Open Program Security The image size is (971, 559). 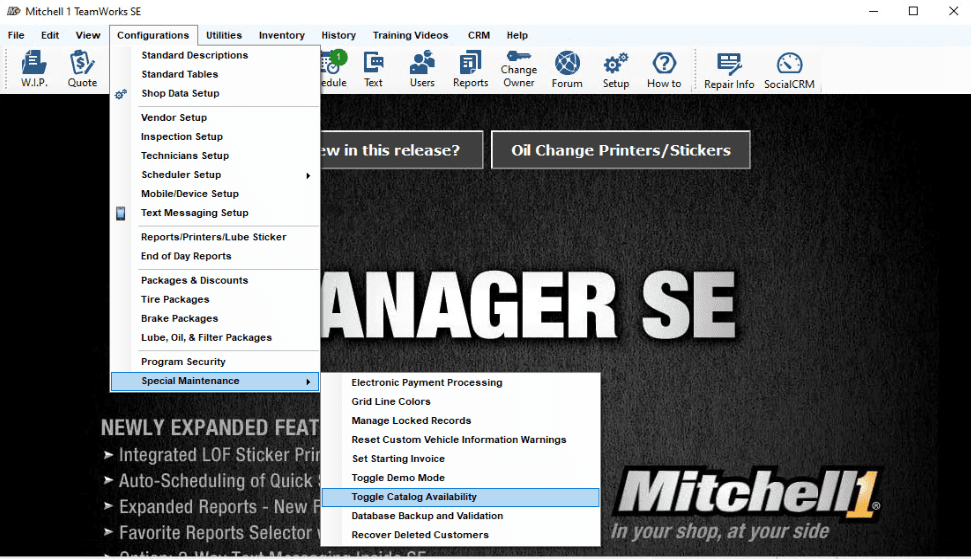click(183, 362)
